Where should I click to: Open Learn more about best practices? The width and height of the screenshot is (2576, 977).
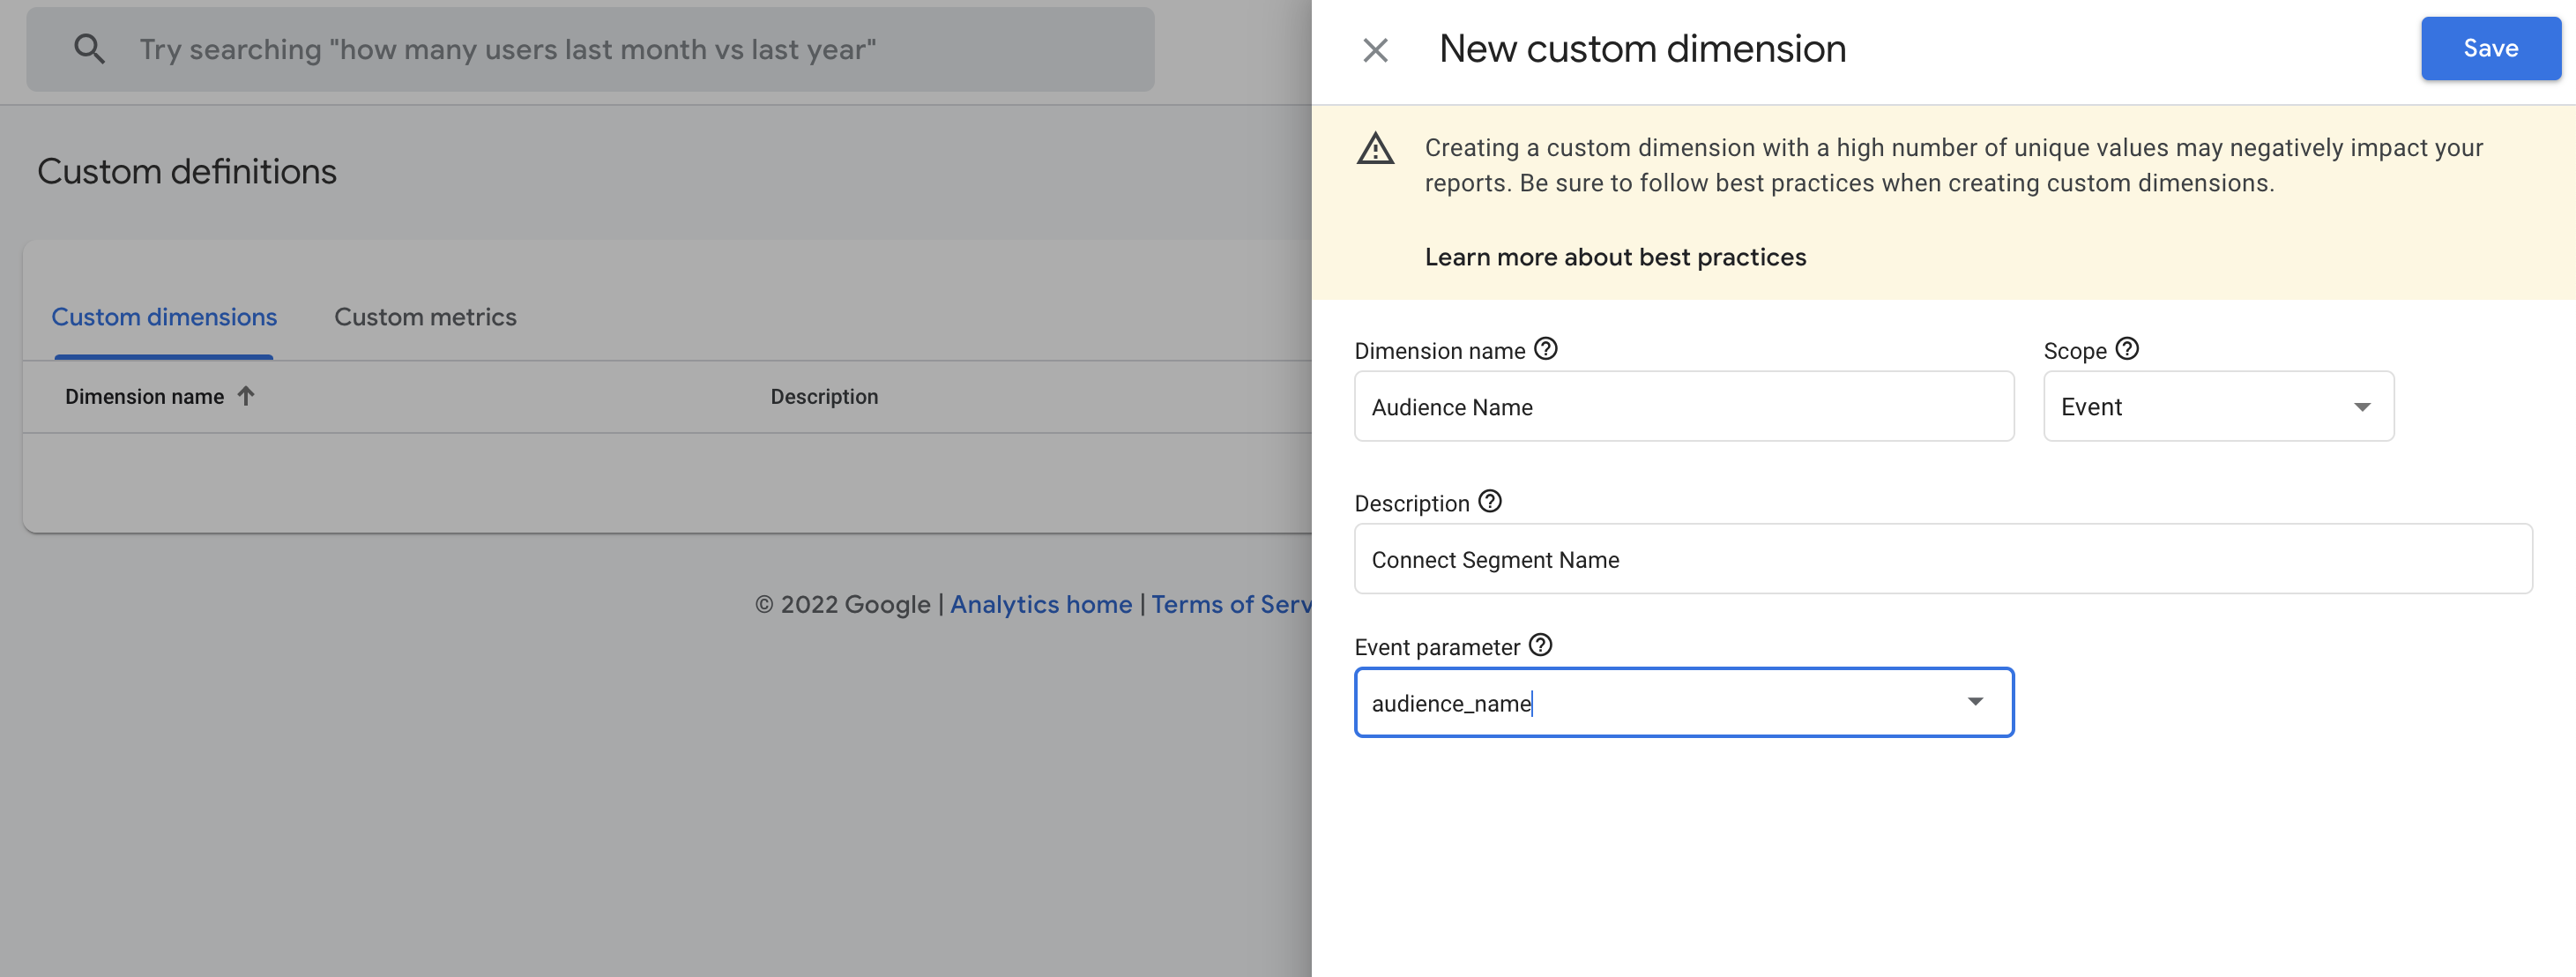pos(1614,257)
